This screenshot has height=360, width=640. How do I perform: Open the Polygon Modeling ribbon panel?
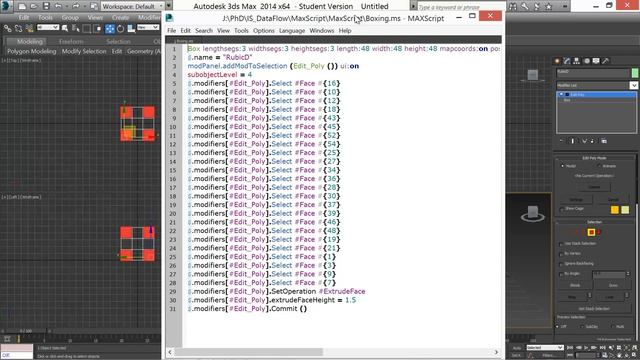point(31,51)
